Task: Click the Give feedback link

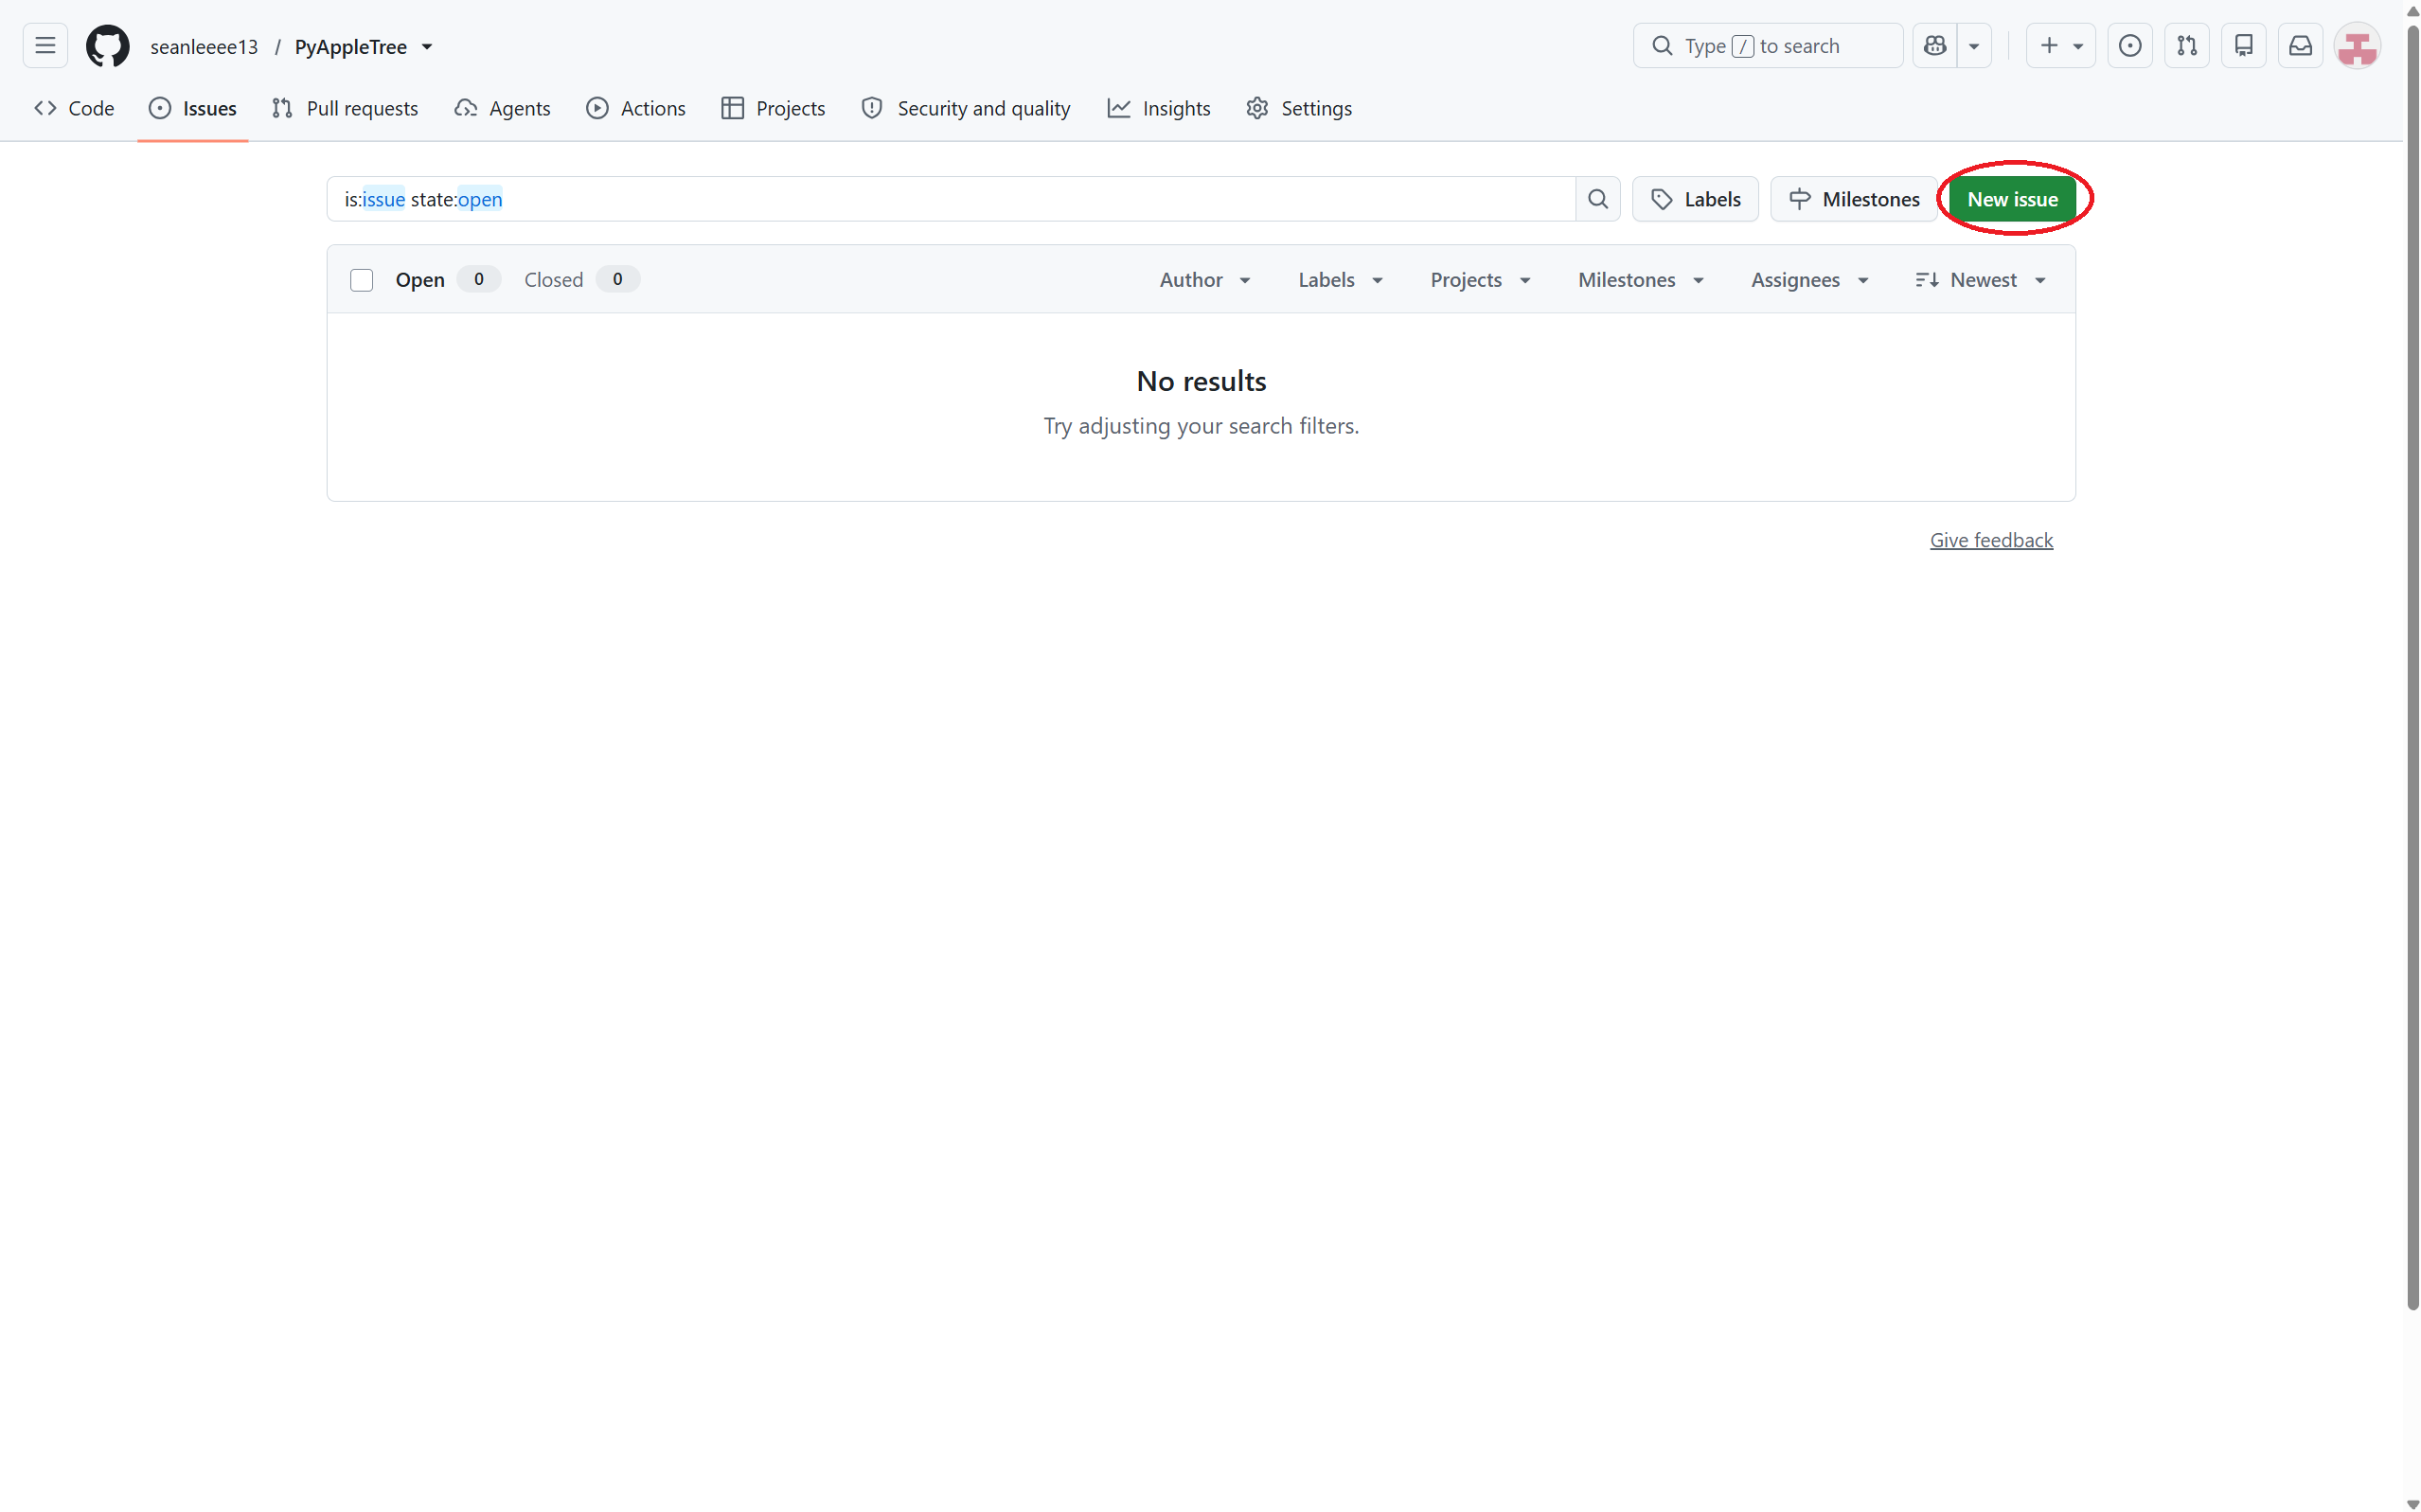Action: 1990,540
